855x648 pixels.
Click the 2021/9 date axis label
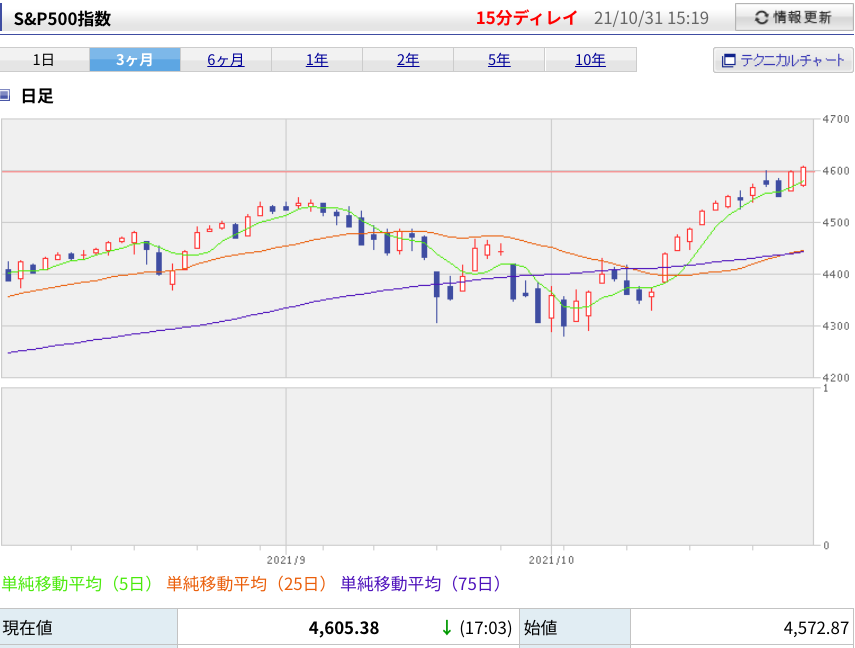pos(286,560)
